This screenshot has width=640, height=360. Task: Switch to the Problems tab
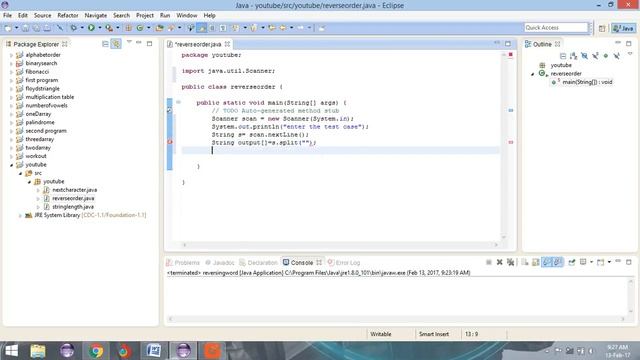click(183, 262)
